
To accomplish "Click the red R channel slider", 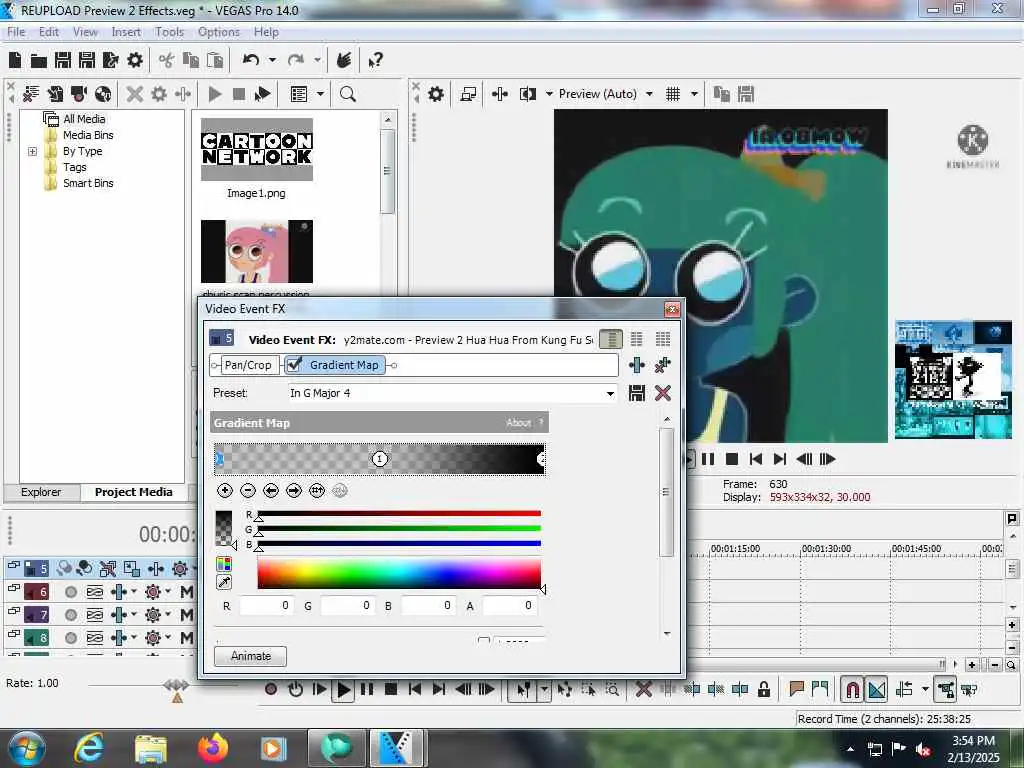I will tap(399, 513).
